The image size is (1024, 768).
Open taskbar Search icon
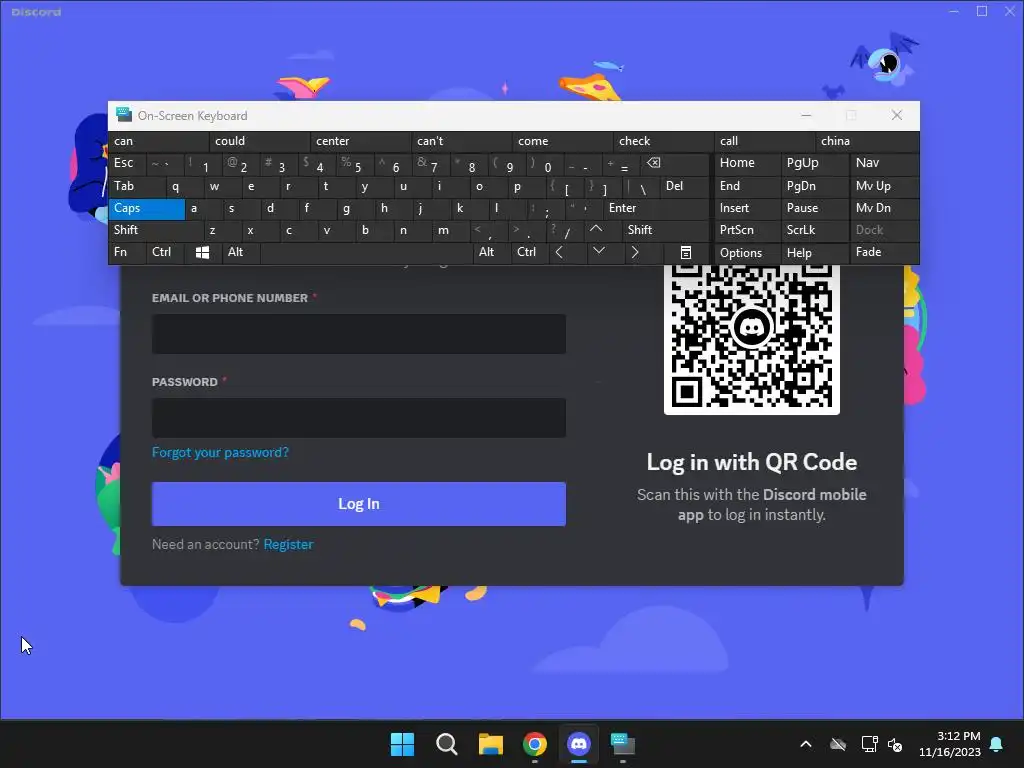447,744
